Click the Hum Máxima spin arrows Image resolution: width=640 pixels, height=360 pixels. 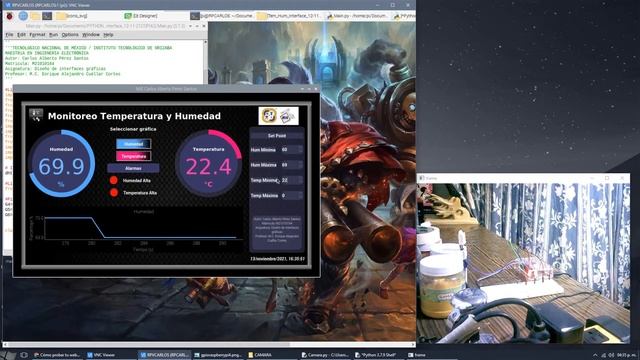(300, 165)
